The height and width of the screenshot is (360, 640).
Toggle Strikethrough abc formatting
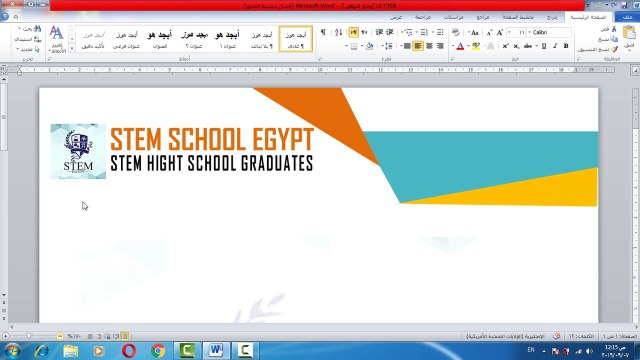[528, 46]
